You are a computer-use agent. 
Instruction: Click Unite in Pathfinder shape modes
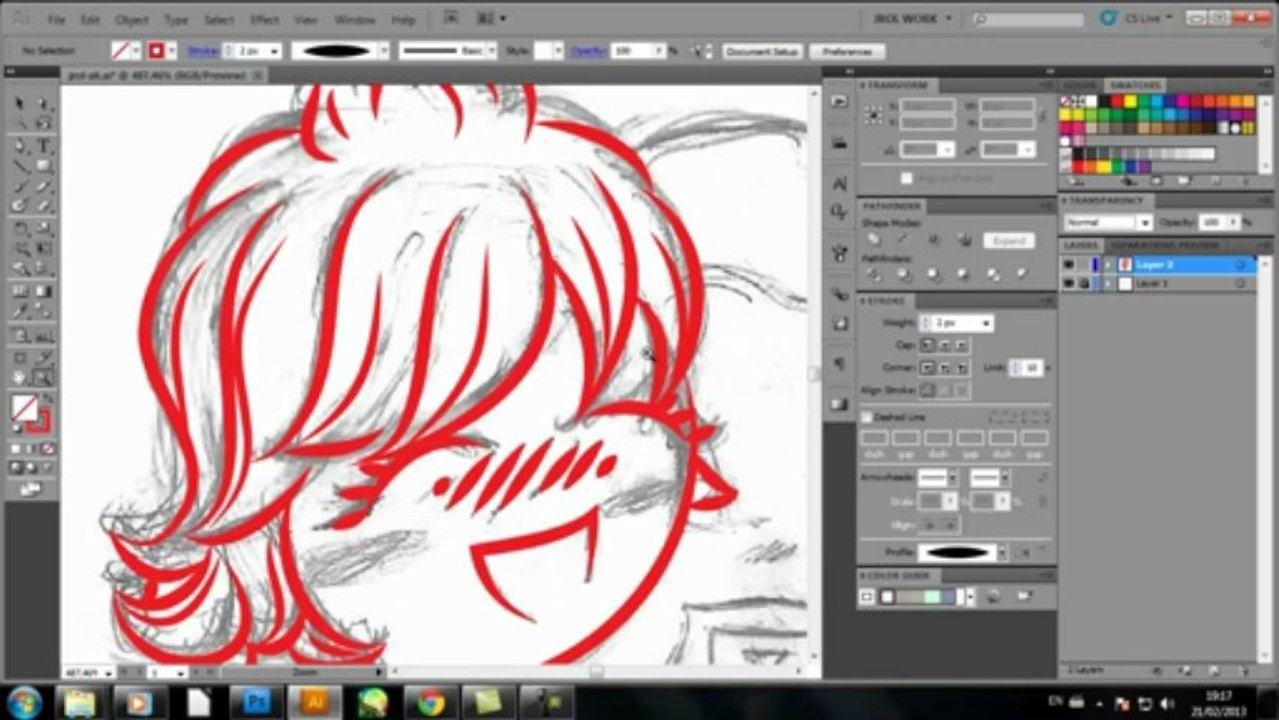click(873, 240)
